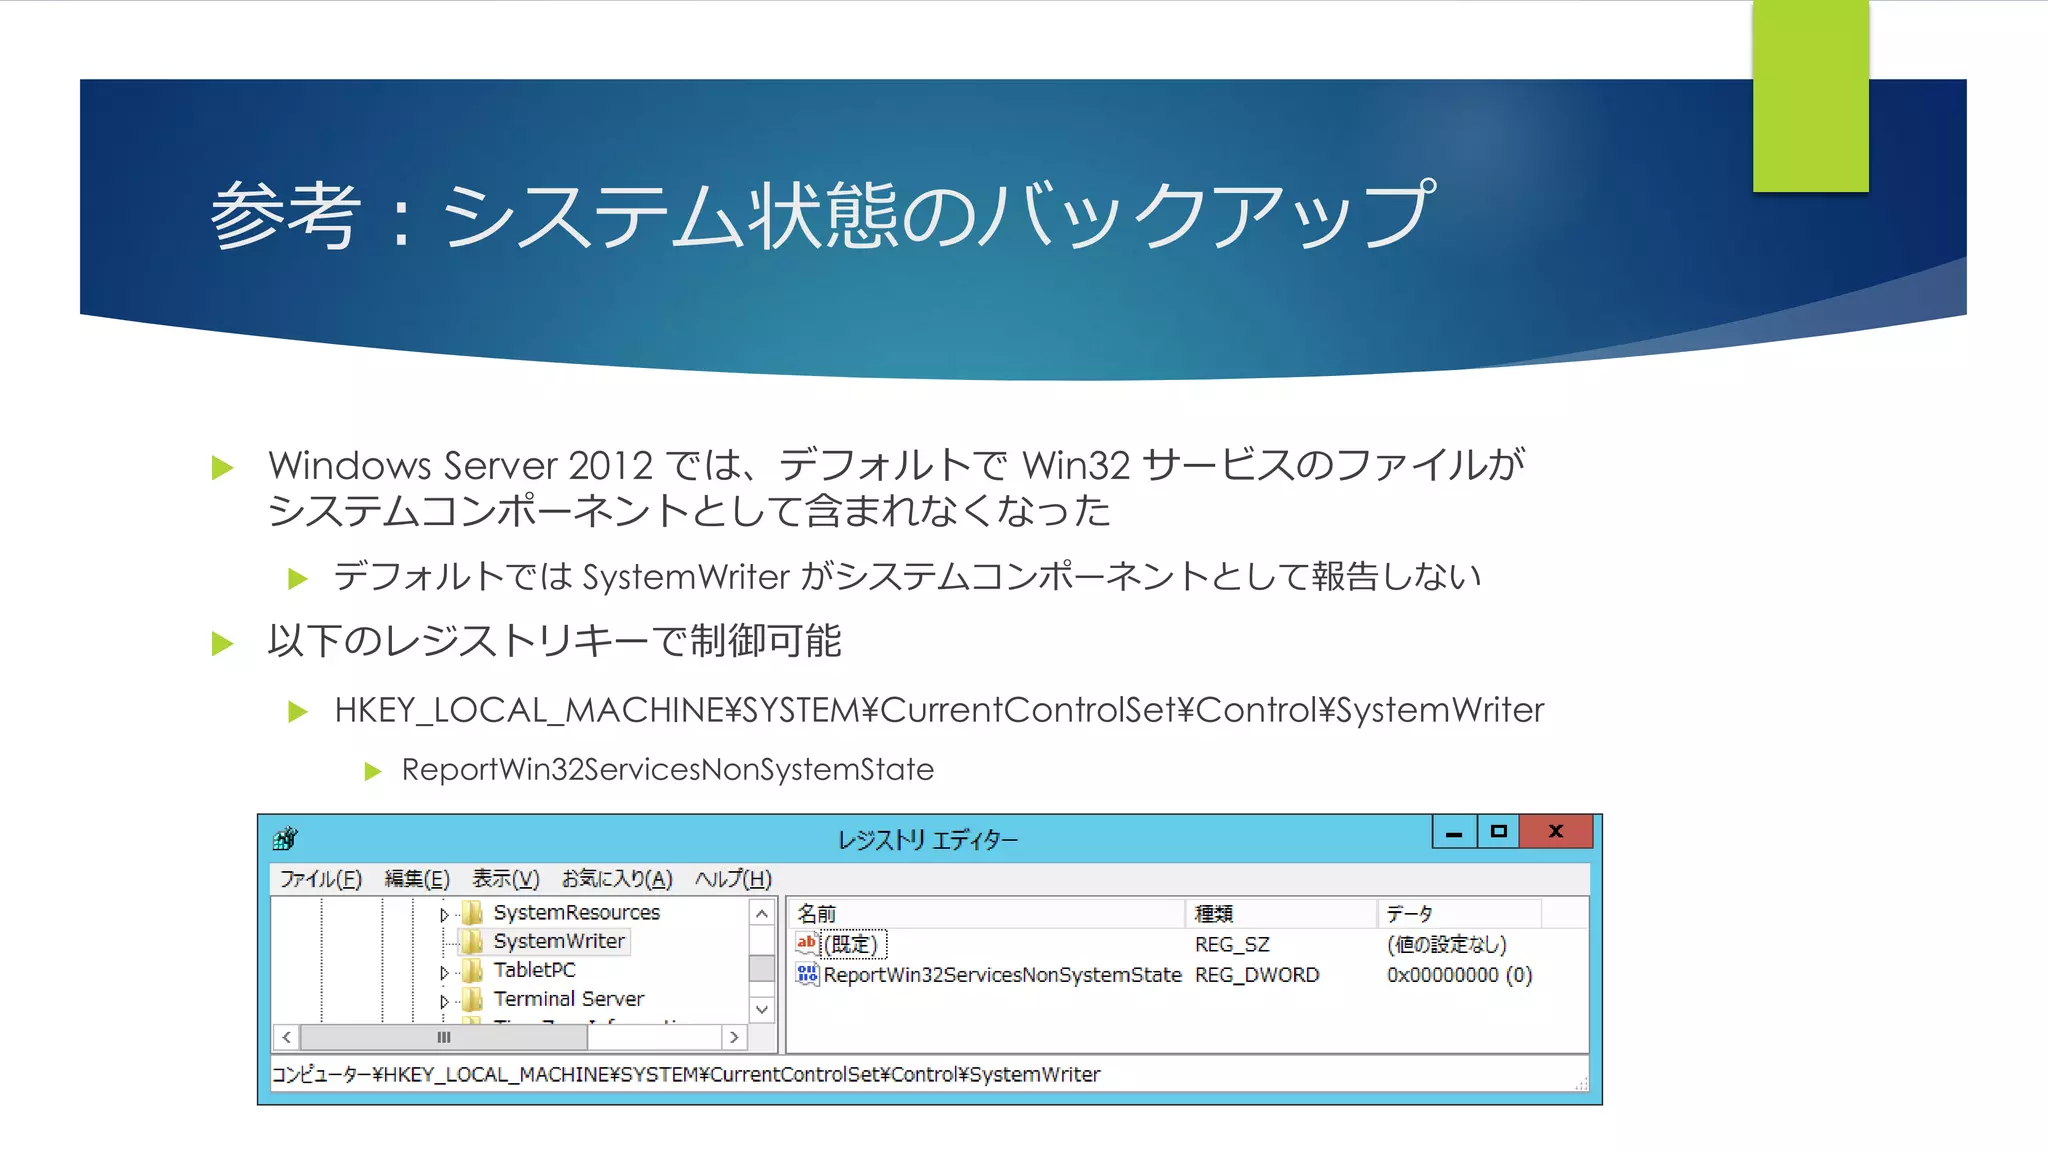The height and width of the screenshot is (1152, 2048).
Task: Expand the TabletPC tree node
Action: [x=444, y=971]
